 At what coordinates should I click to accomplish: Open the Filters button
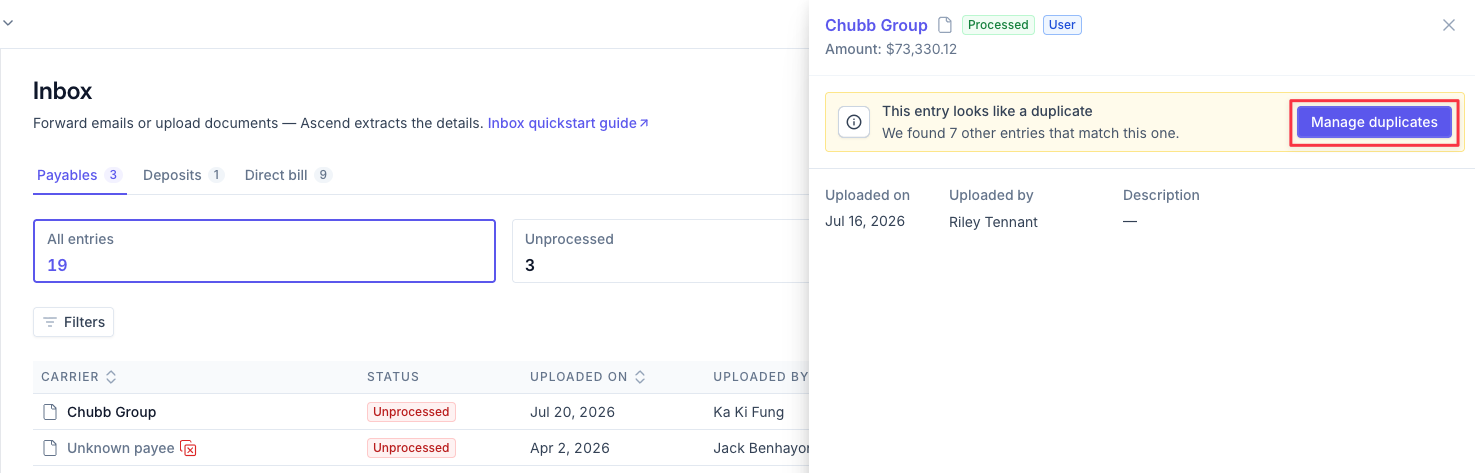(x=73, y=322)
